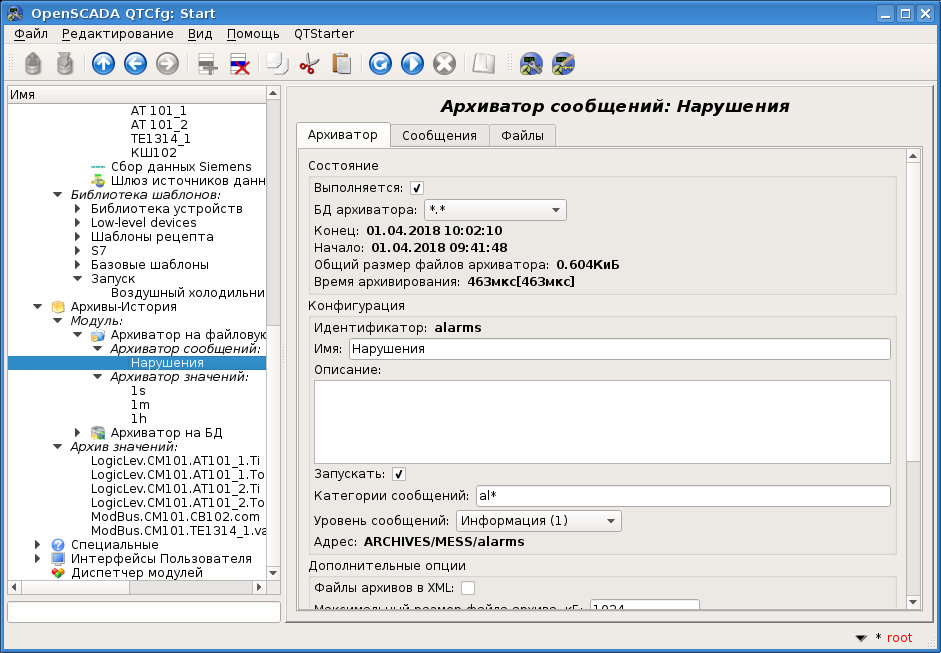Click the first QTStarter module icon
Screen dimensions: 941x653
[531, 64]
